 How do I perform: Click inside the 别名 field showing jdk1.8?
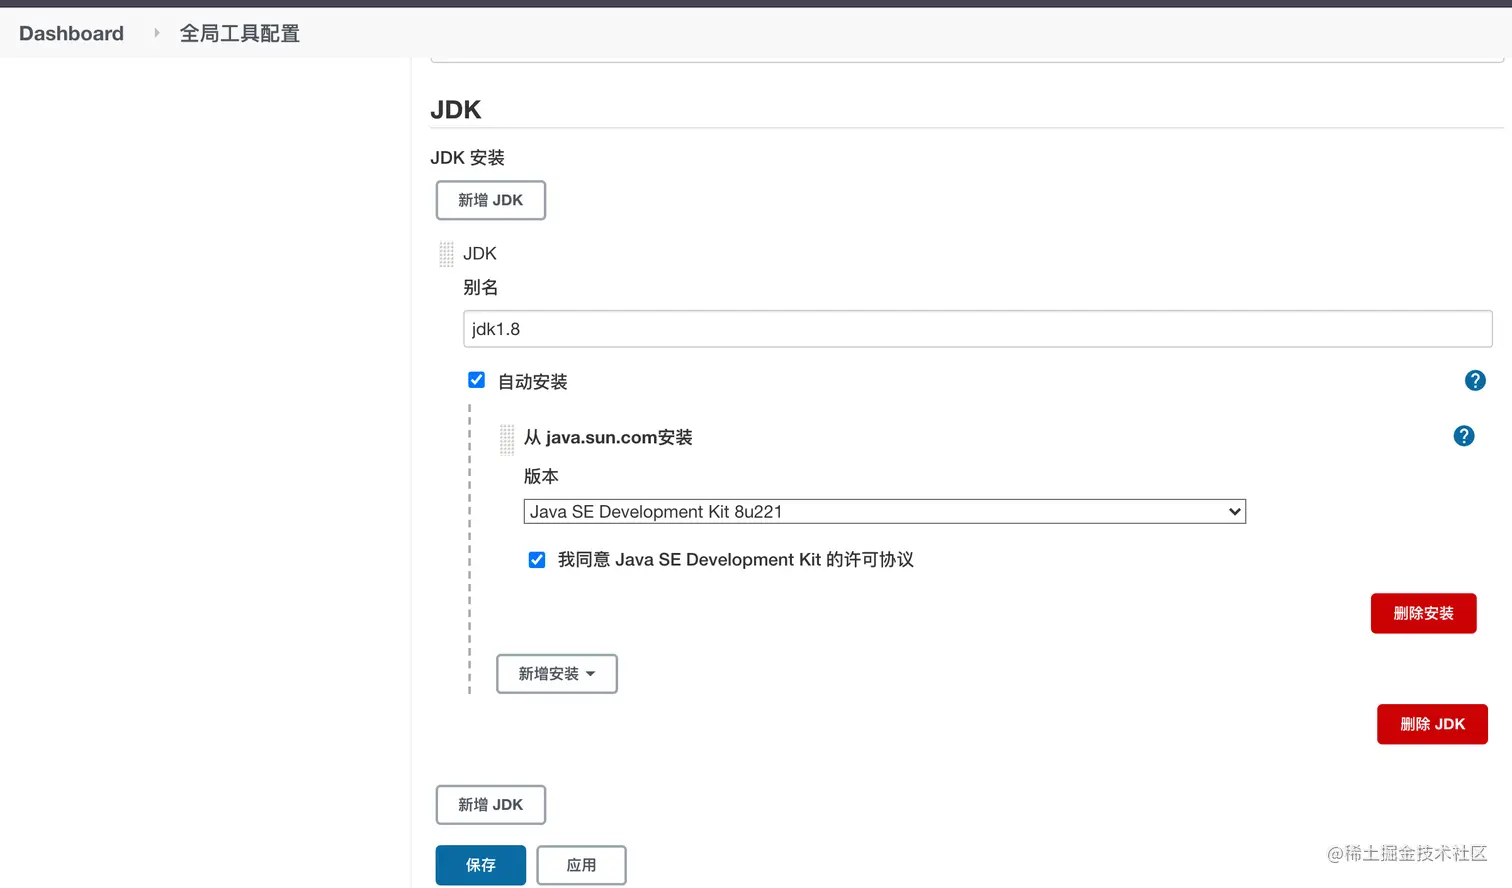tap(975, 328)
